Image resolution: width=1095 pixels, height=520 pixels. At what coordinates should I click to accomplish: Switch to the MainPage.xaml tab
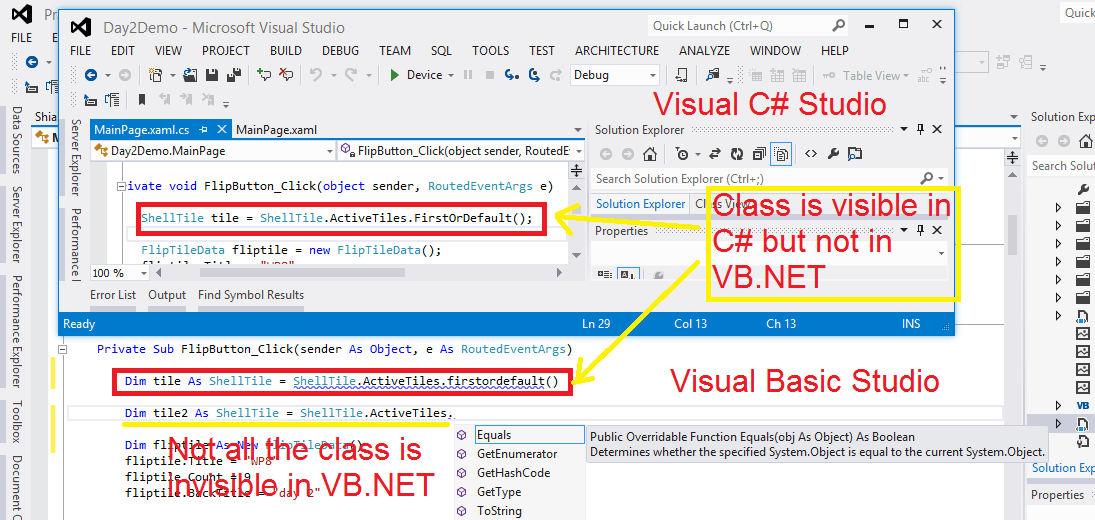tap(277, 129)
